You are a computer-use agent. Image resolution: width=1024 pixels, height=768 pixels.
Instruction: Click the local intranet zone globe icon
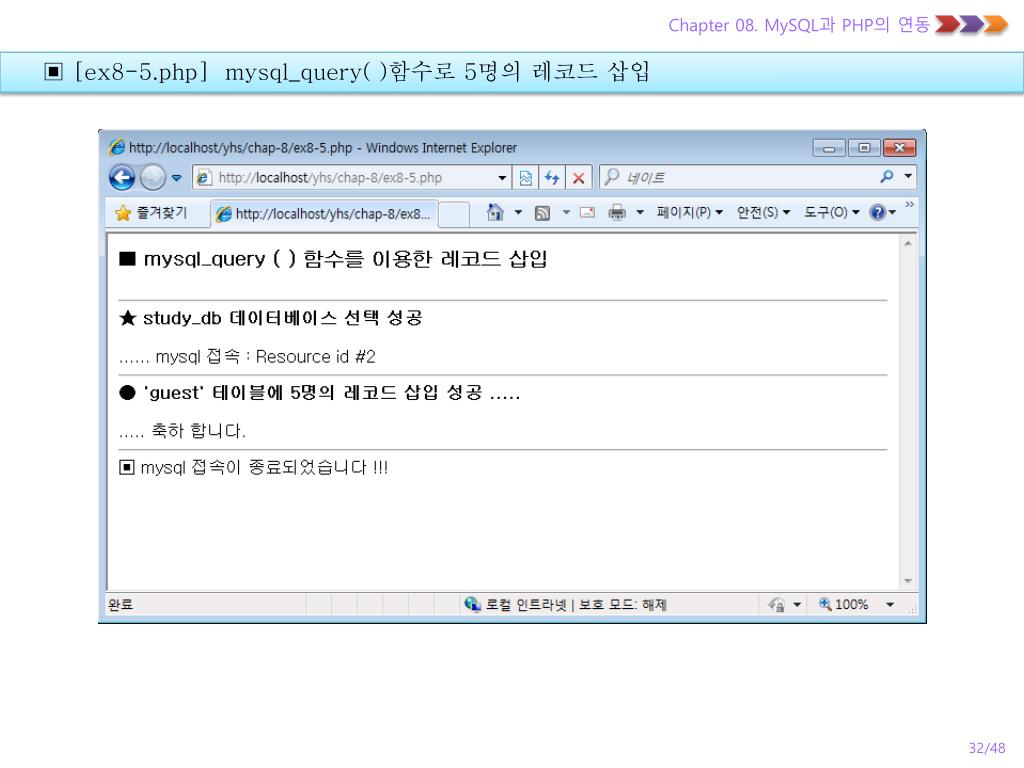[x=472, y=604]
